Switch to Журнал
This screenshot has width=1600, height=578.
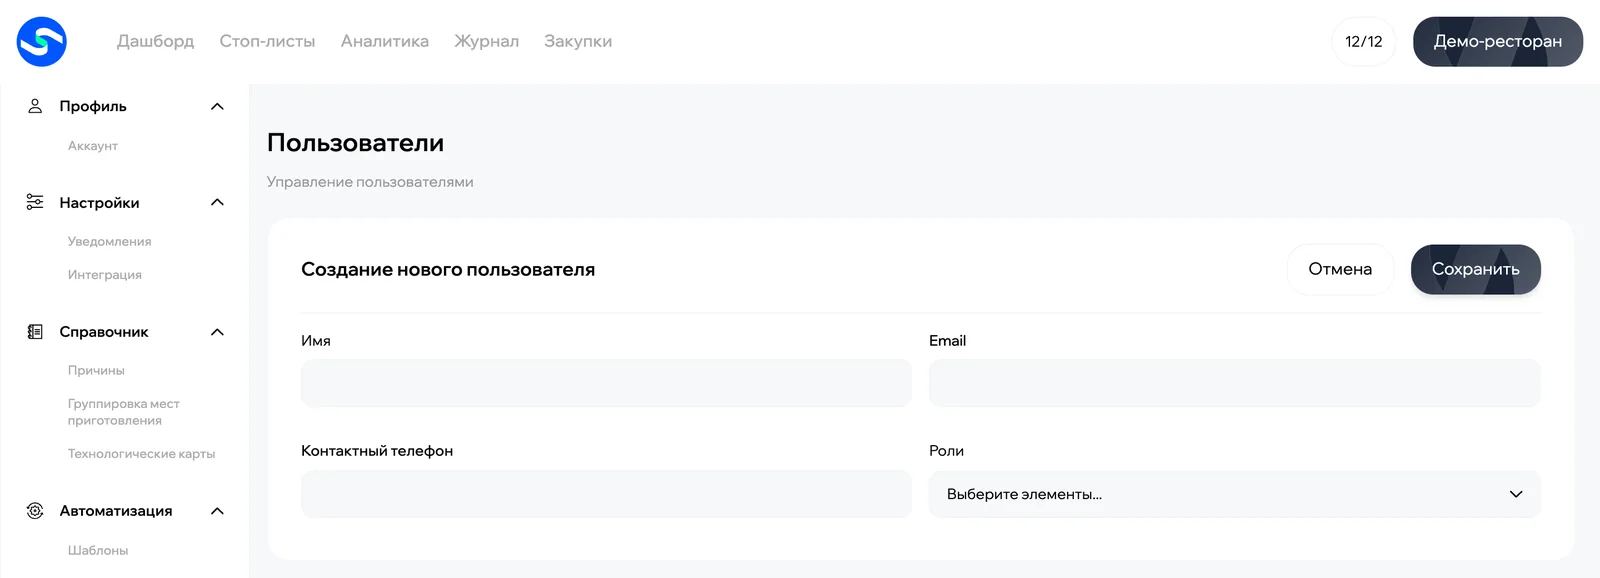click(487, 41)
